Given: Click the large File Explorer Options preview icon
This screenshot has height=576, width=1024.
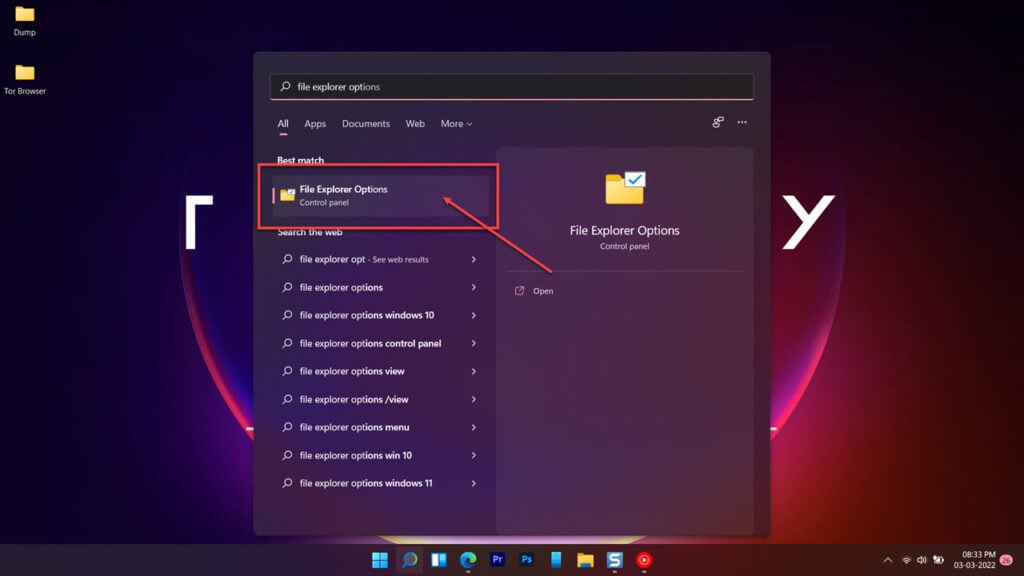Looking at the screenshot, I should [x=625, y=188].
